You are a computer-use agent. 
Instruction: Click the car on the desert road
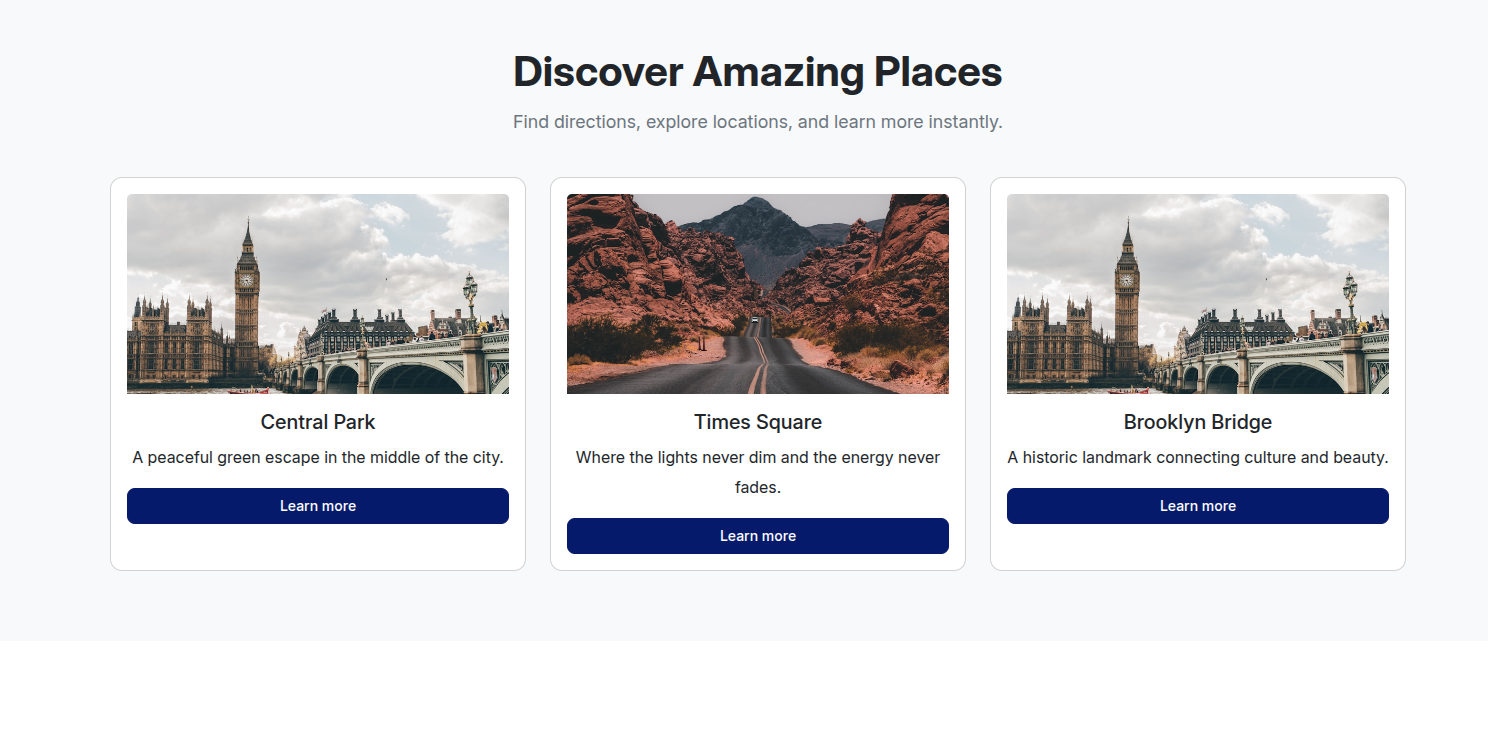[753, 321]
